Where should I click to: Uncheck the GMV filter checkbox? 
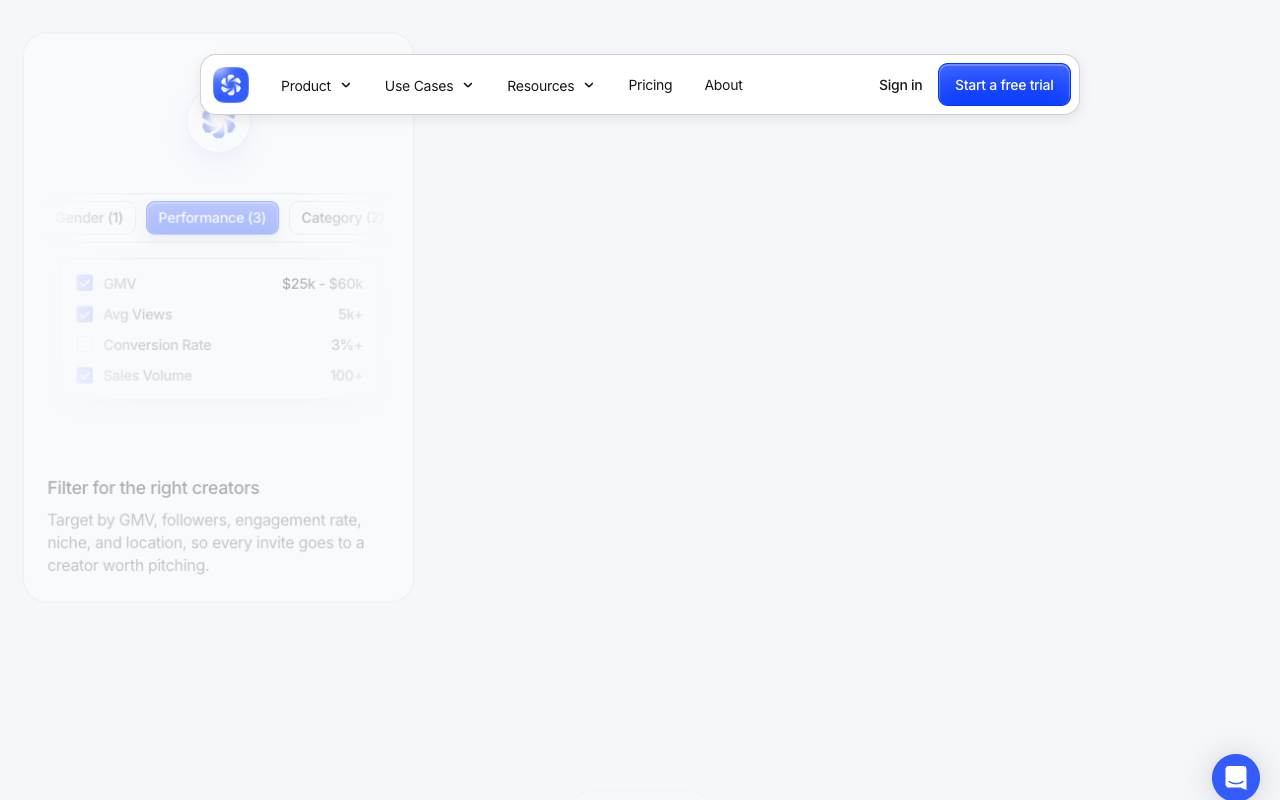pyautogui.click(x=85, y=283)
